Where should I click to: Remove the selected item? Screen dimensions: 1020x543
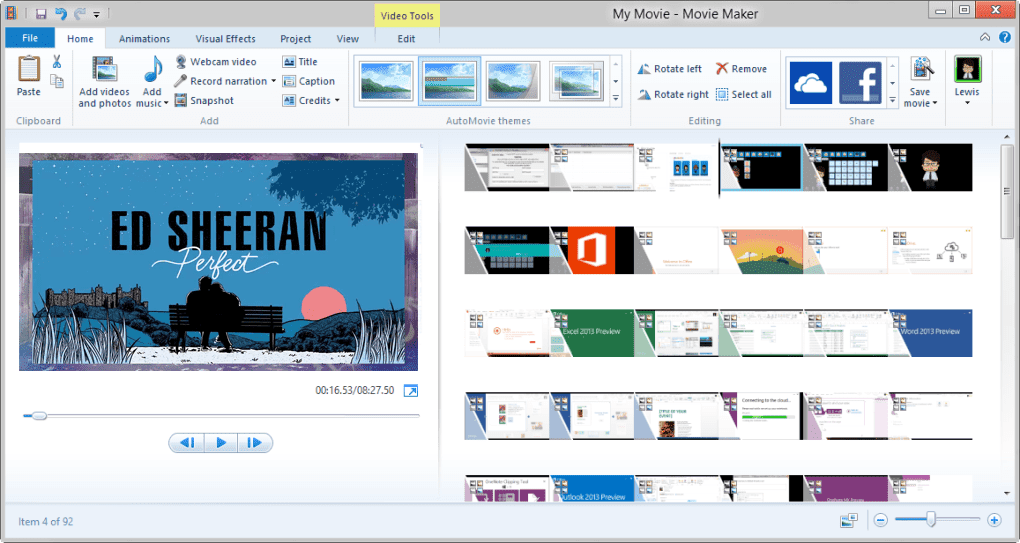pos(741,69)
